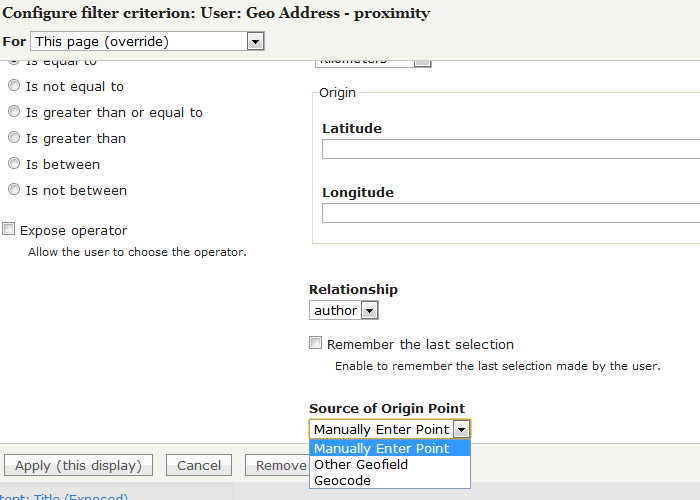This screenshot has width=700, height=500.
Task: Focus the Longitude input field
Action: coord(510,213)
